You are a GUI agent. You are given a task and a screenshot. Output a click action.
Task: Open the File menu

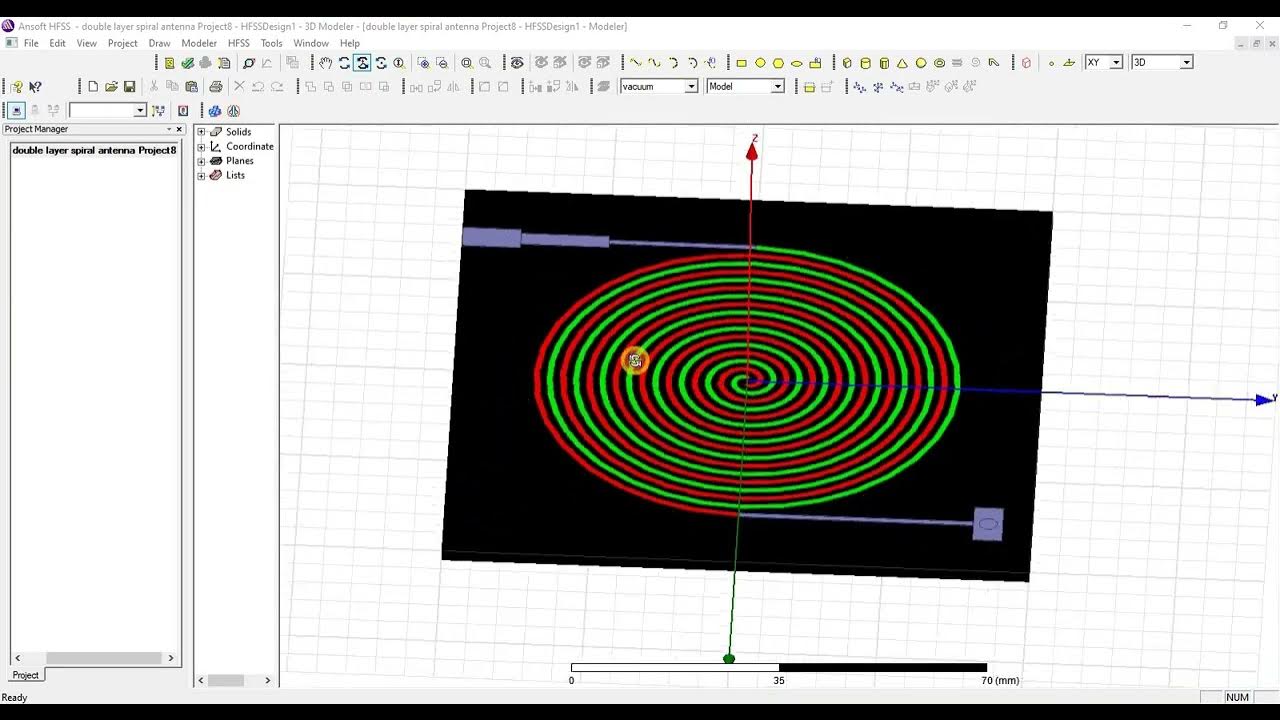[31, 43]
